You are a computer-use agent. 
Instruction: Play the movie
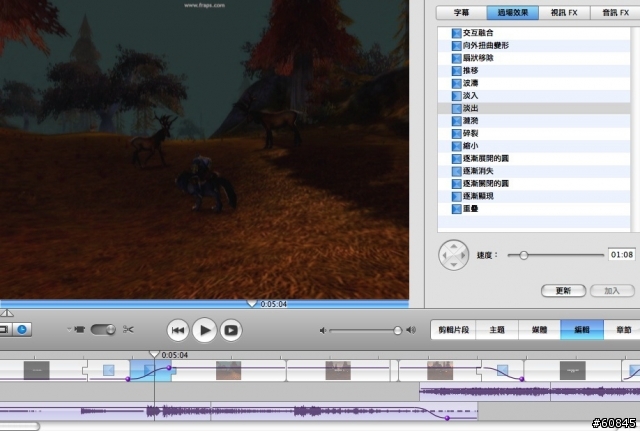tap(204, 330)
